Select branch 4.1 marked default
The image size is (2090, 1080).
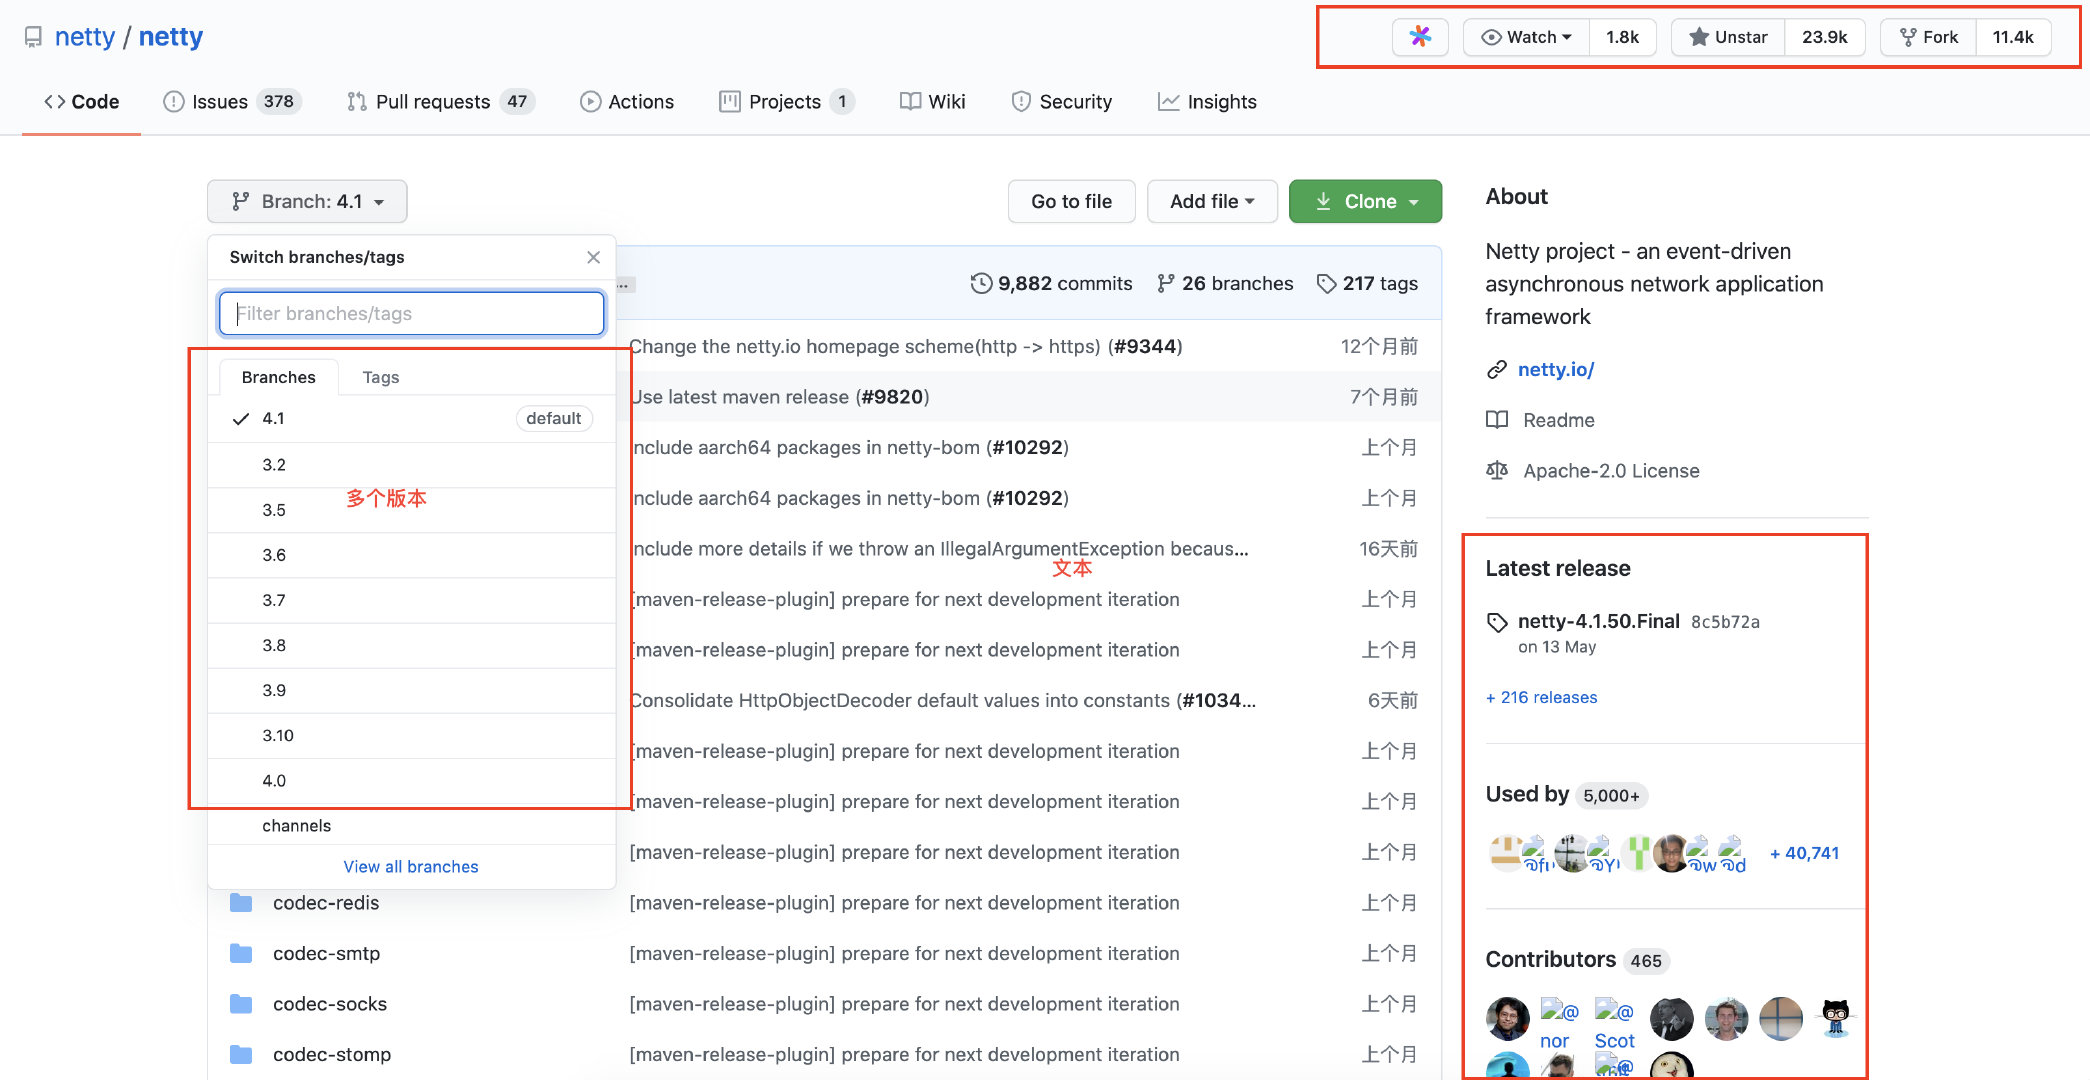click(412, 418)
